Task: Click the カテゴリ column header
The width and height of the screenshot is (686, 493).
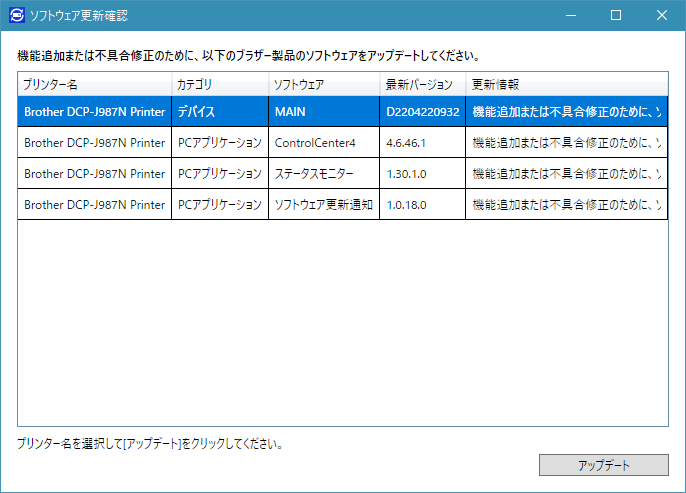Action: [220, 84]
